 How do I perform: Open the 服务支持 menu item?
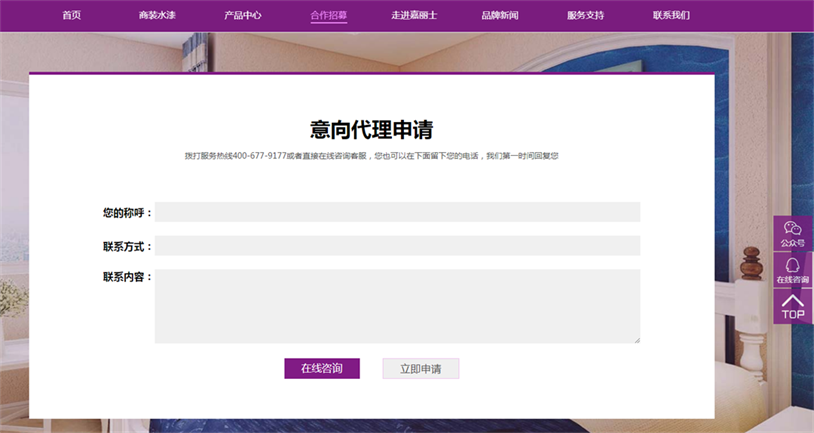tap(585, 16)
